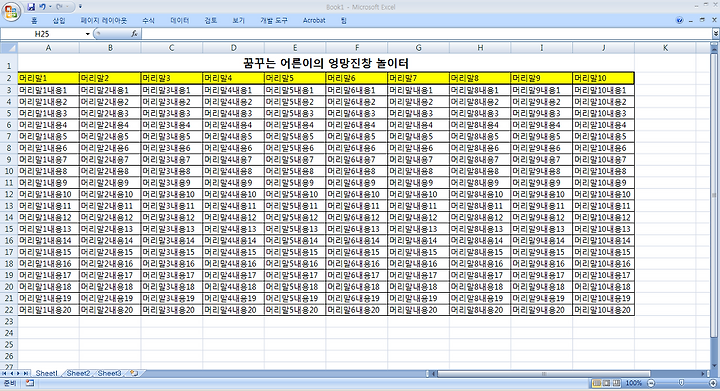The width and height of the screenshot is (720, 391).
Task: Open the 팀 ribbon tab
Action: pos(343,21)
